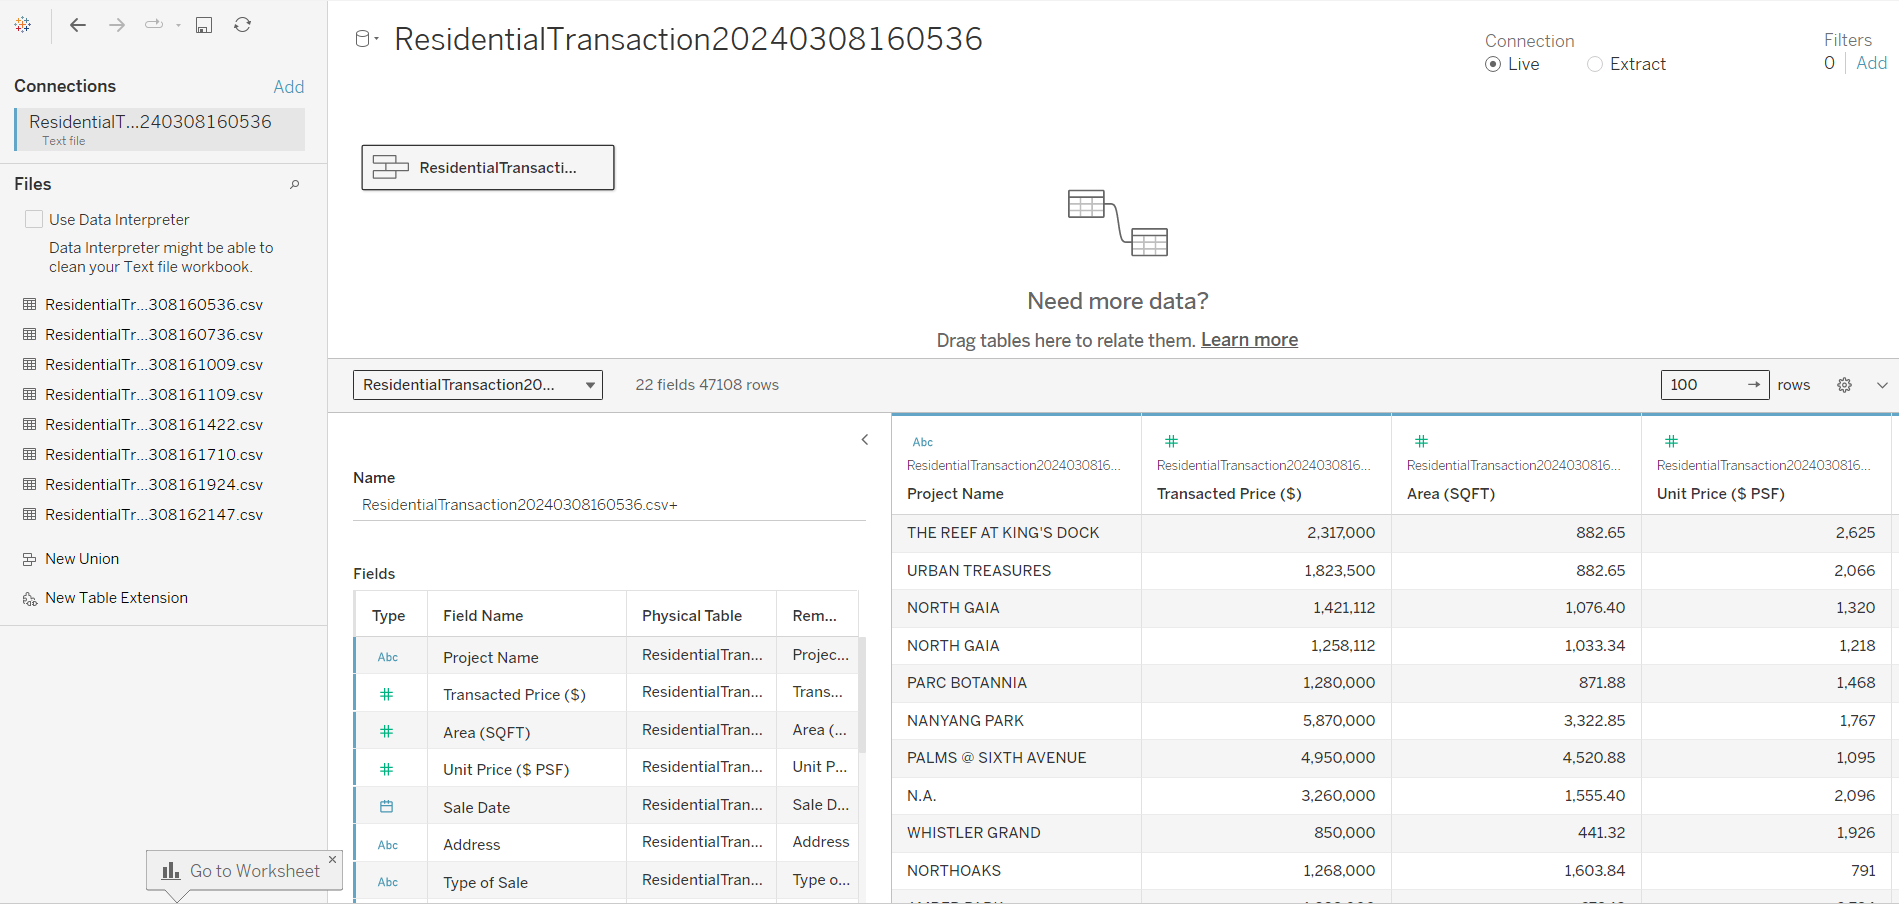Viewport: 1899px width, 904px height.
Task: Click the New Union item
Action: (82, 559)
